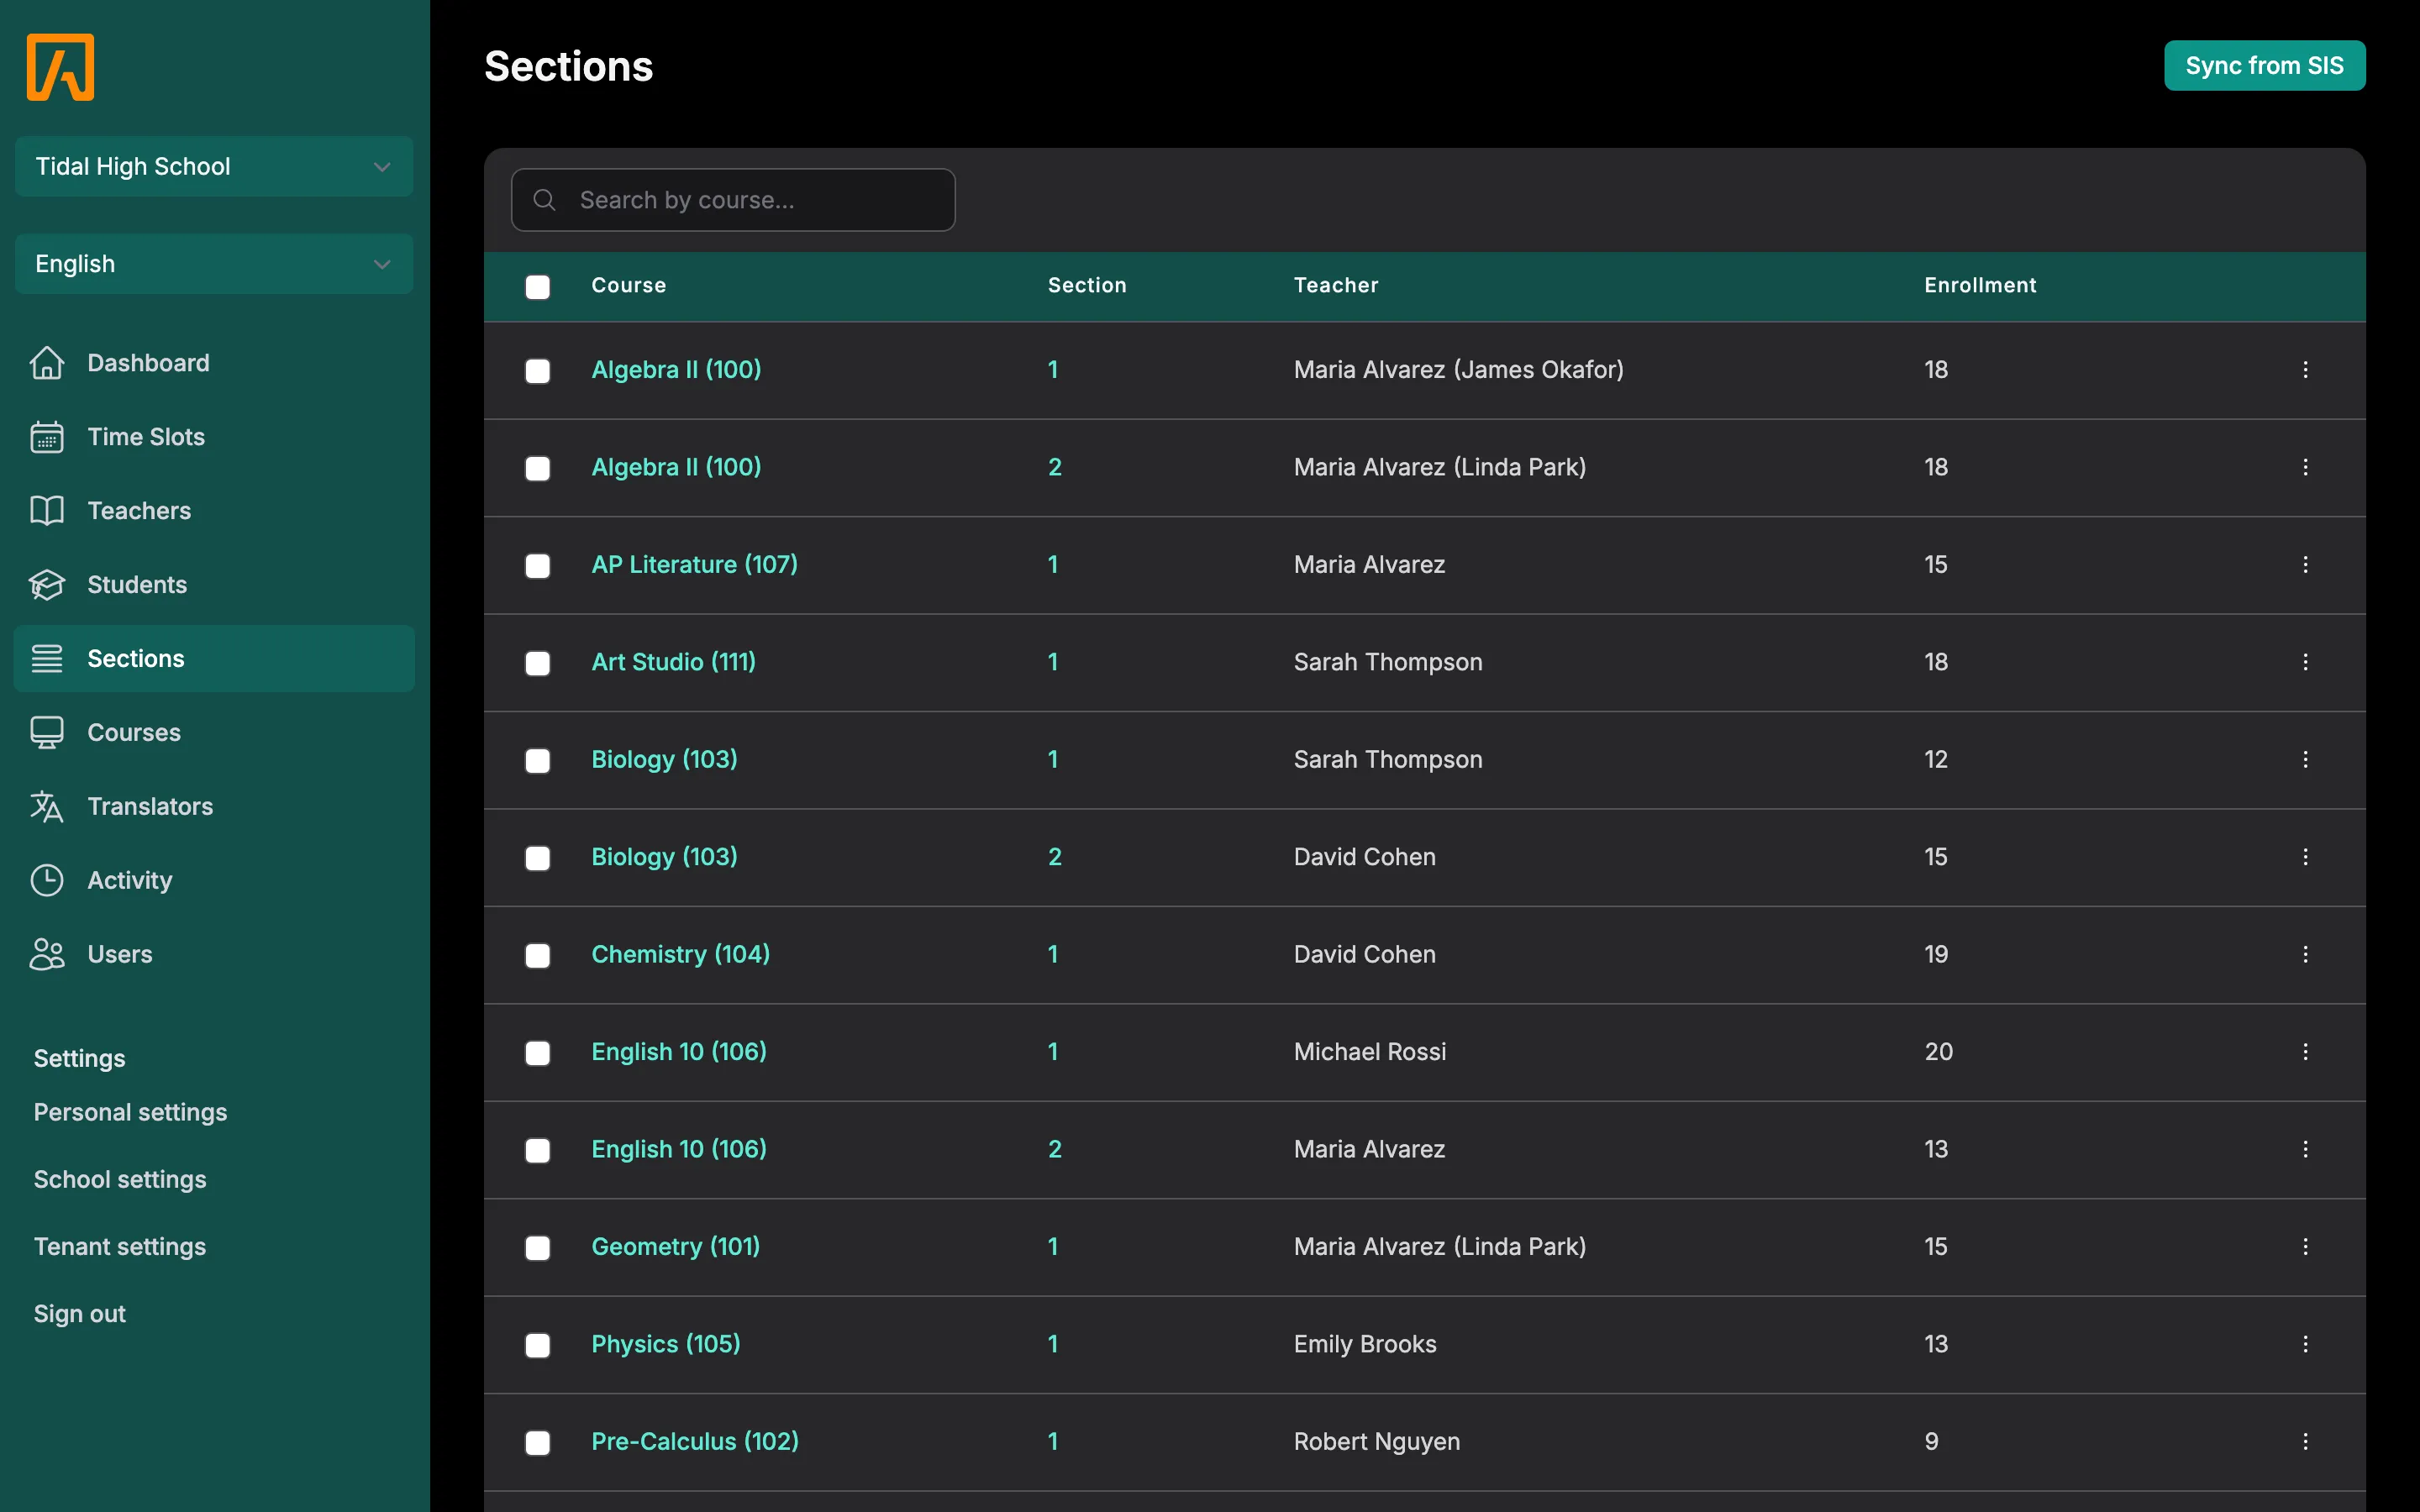Open the Chemistry (104) course link
Viewport: 2420px width, 1512px height.
pyautogui.click(x=680, y=954)
